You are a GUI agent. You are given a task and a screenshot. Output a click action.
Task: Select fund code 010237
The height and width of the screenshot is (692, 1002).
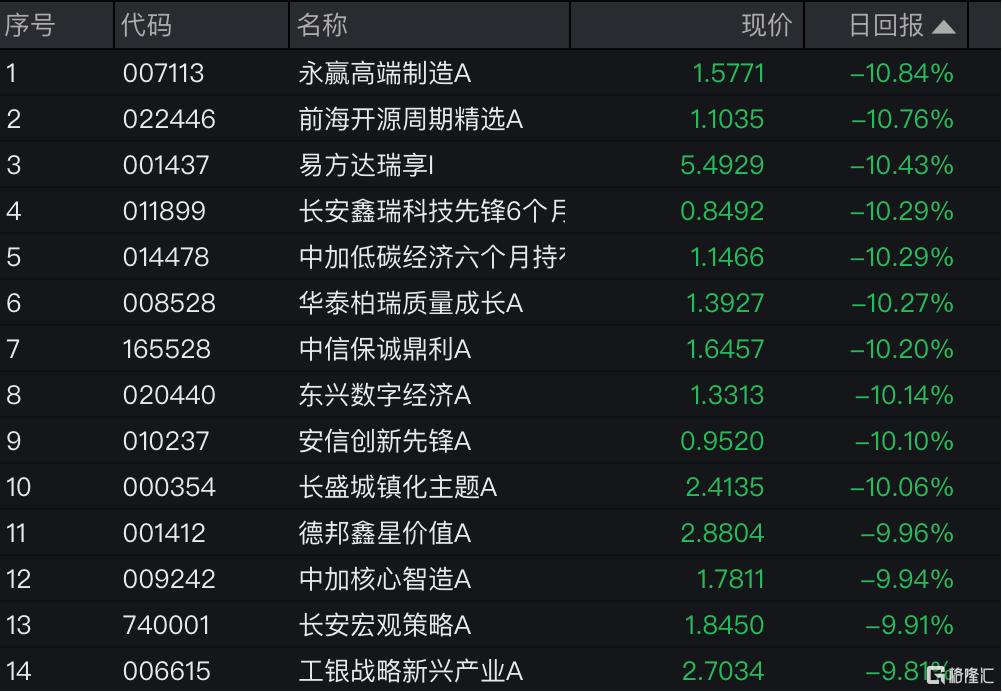point(166,442)
